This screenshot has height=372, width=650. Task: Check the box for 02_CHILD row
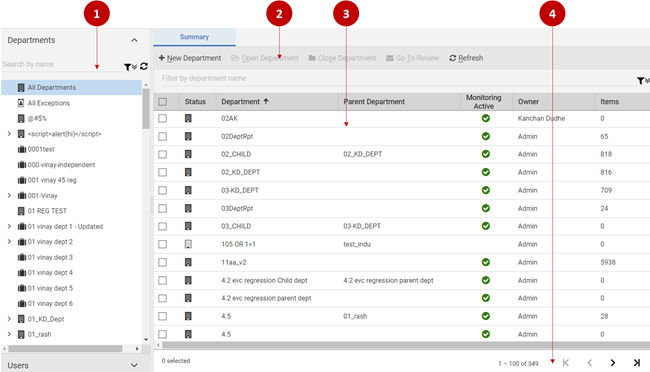[162, 154]
